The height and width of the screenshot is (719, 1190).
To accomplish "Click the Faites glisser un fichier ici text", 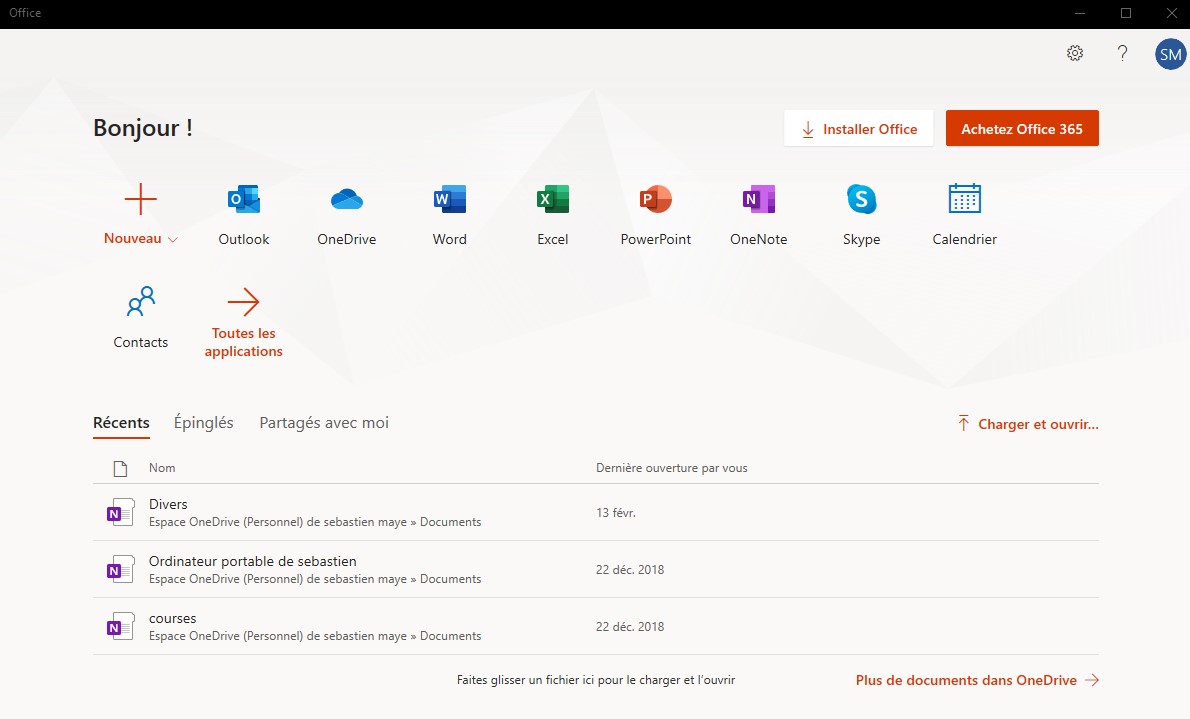I will click(596, 680).
